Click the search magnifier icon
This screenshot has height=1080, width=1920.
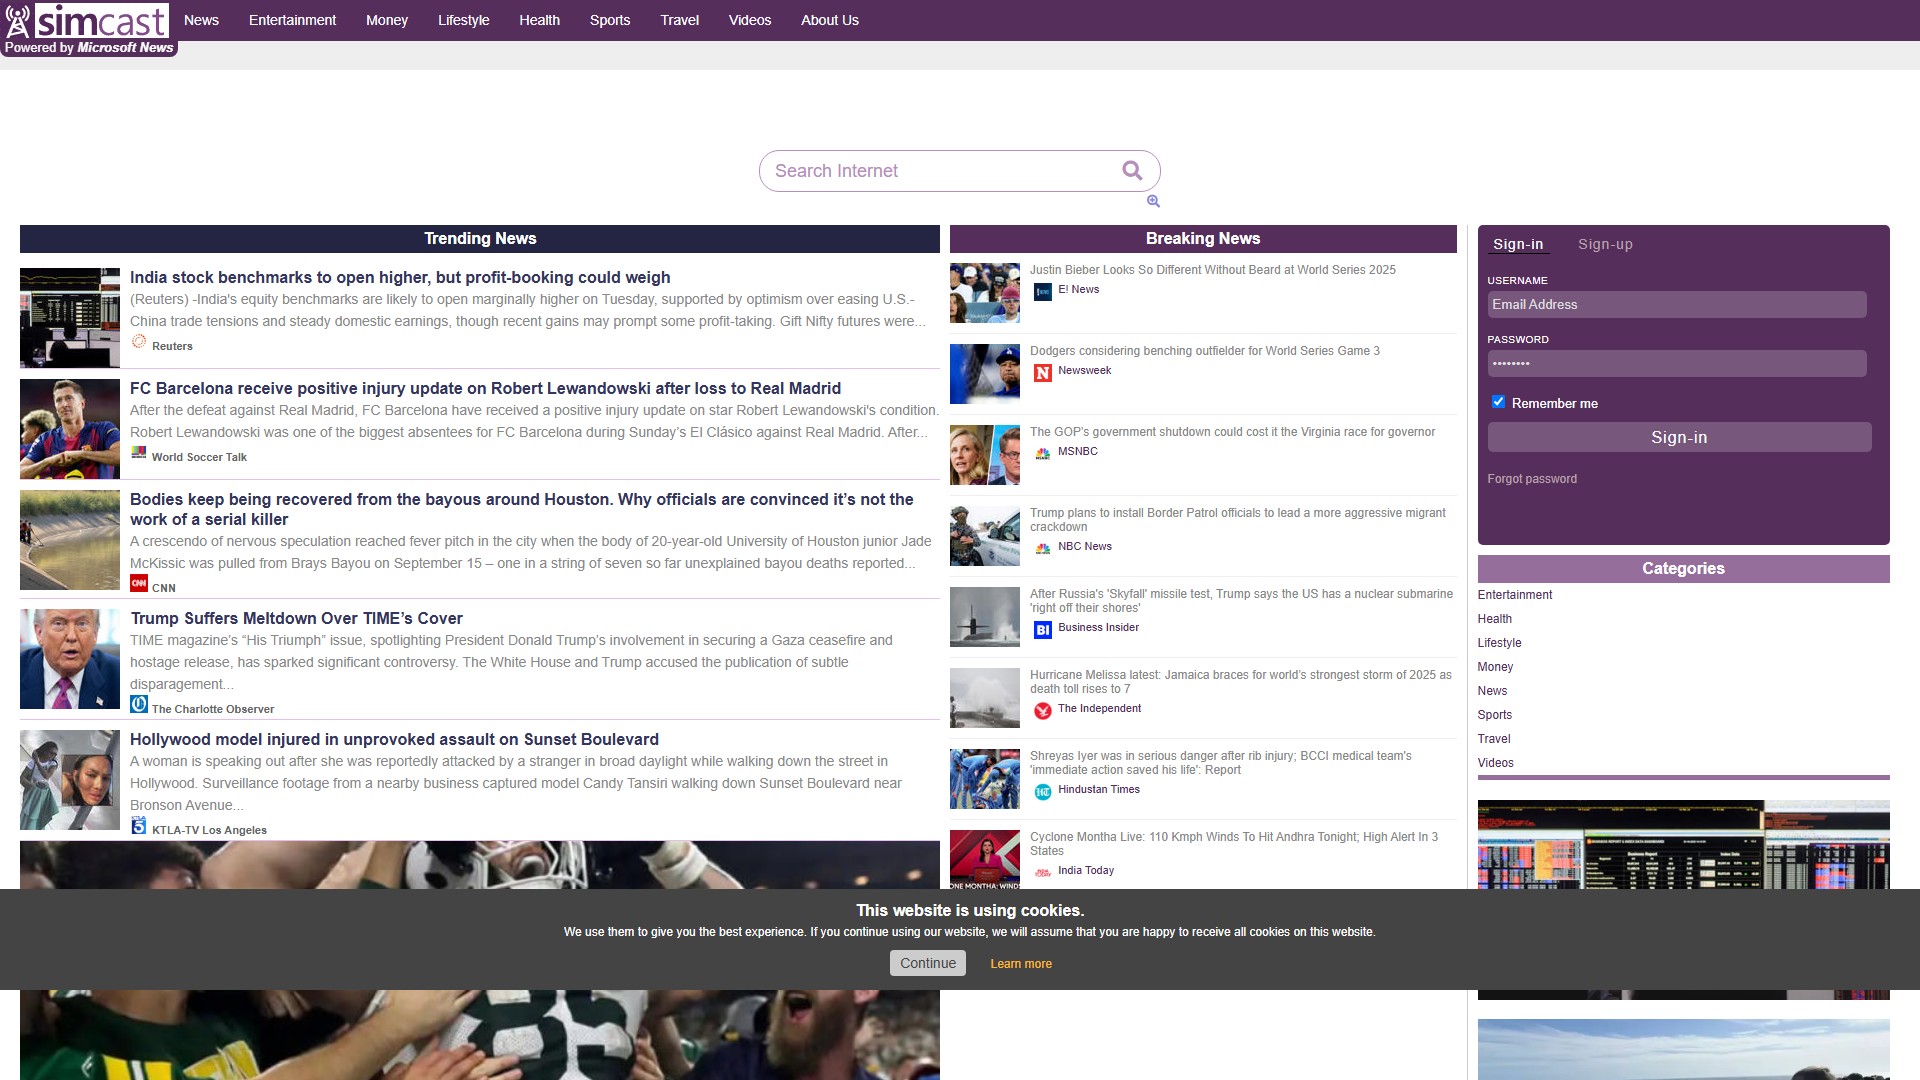pos(1132,171)
